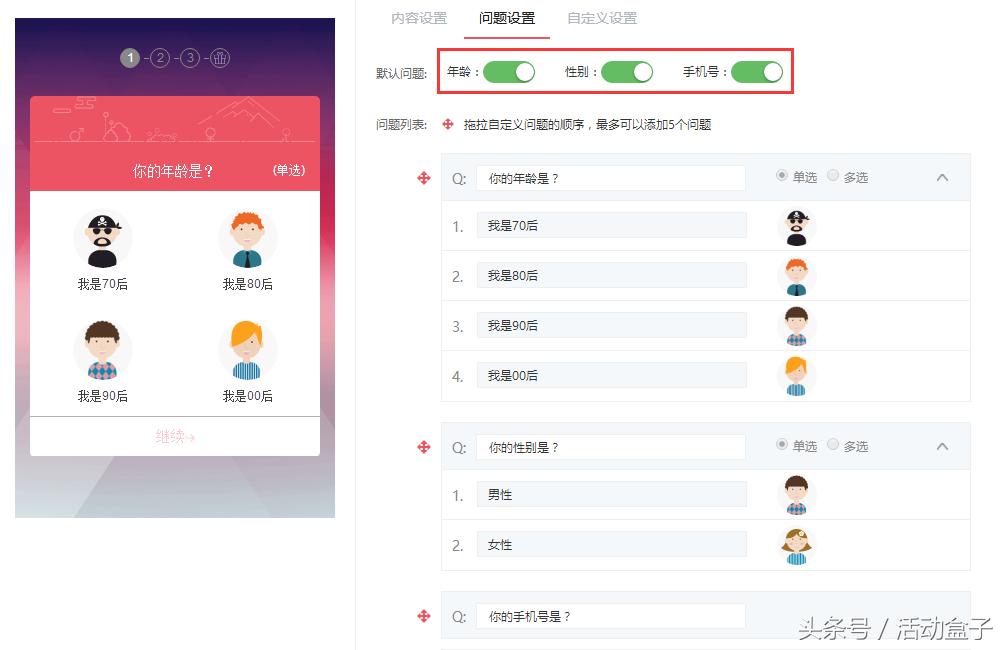This screenshot has width=1008, height=650.
Task: Open the 自定义设置 tab
Action: pyautogui.click(x=600, y=18)
